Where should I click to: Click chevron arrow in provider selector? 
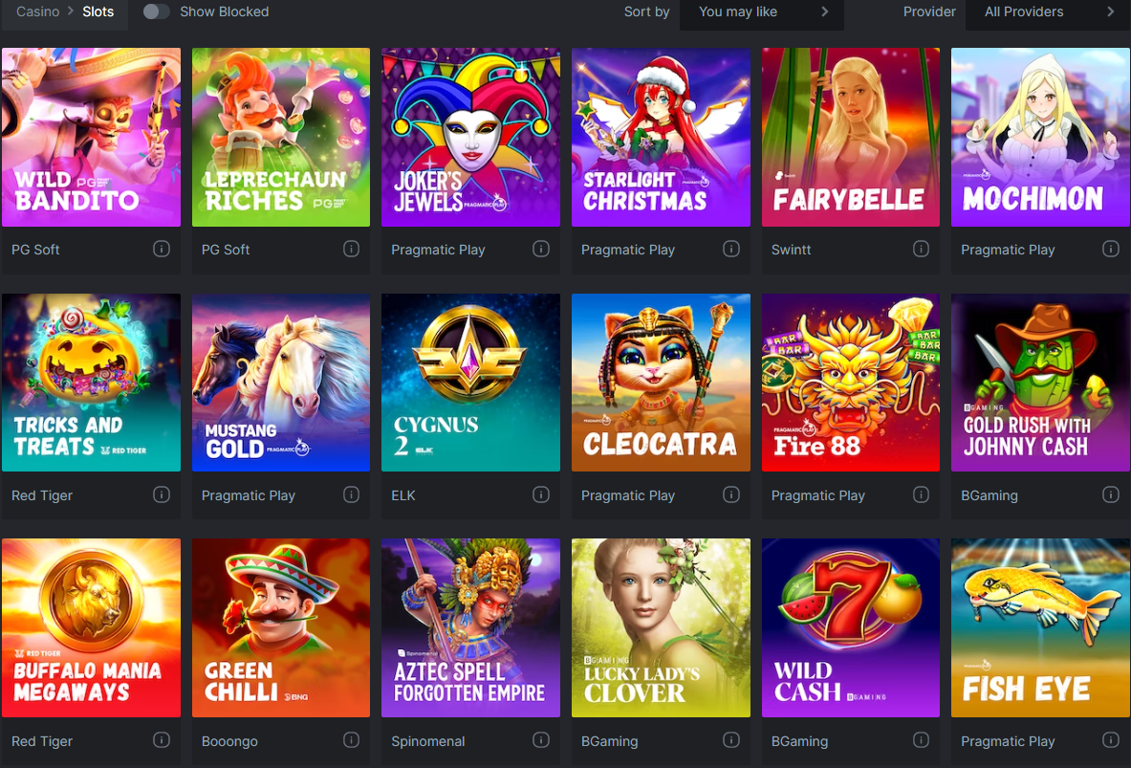click(x=1111, y=12)
